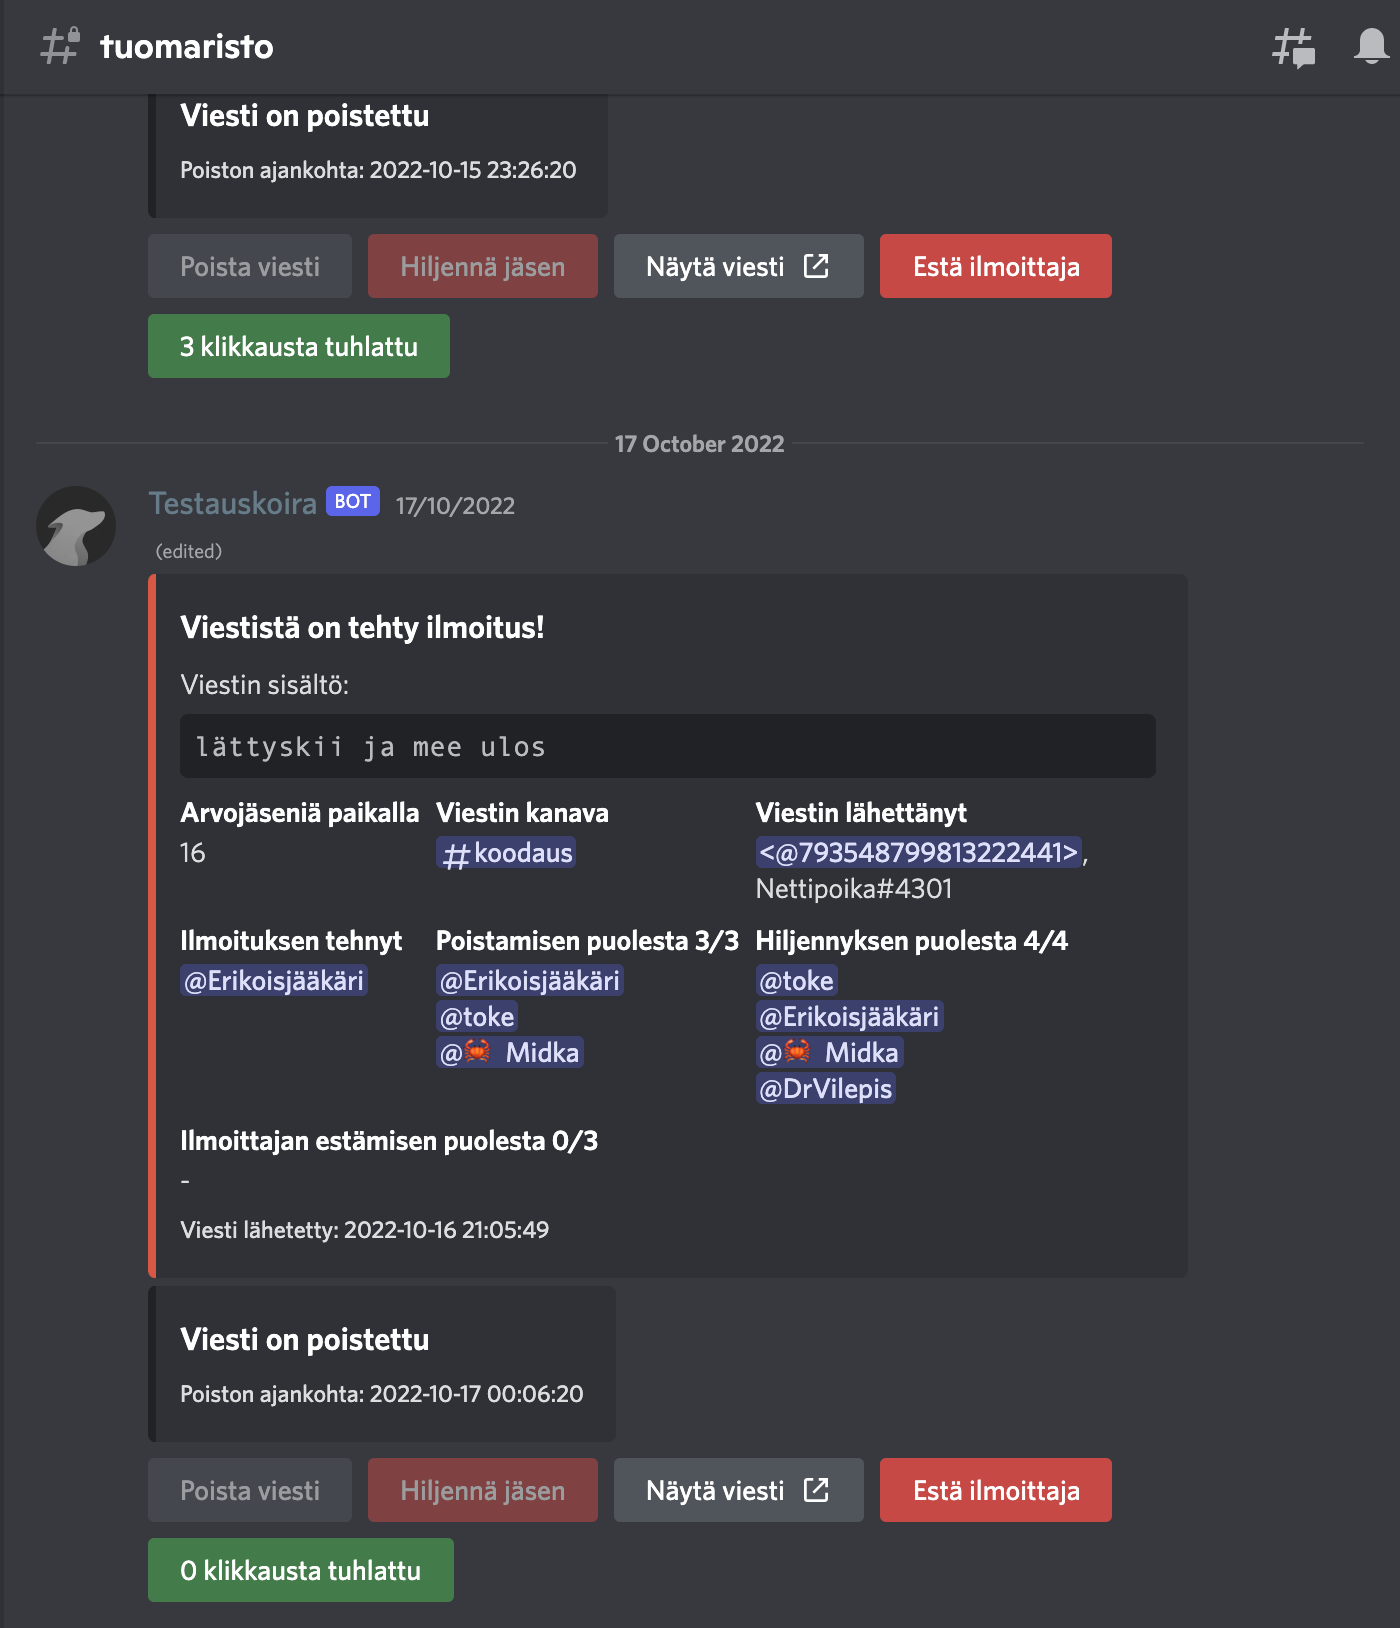This screenshot has height=1628, width=1400.
Task: Click the 3 klikkausta tuhlattu button
Action: [299, 346]
